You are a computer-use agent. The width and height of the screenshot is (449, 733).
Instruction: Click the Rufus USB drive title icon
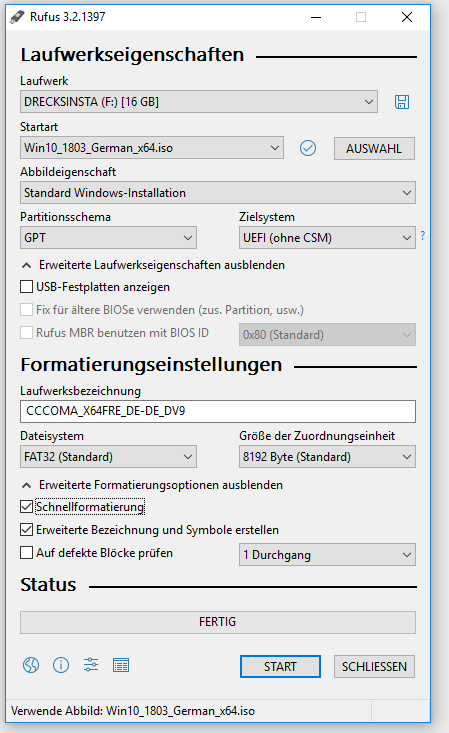tap(17, 17)
